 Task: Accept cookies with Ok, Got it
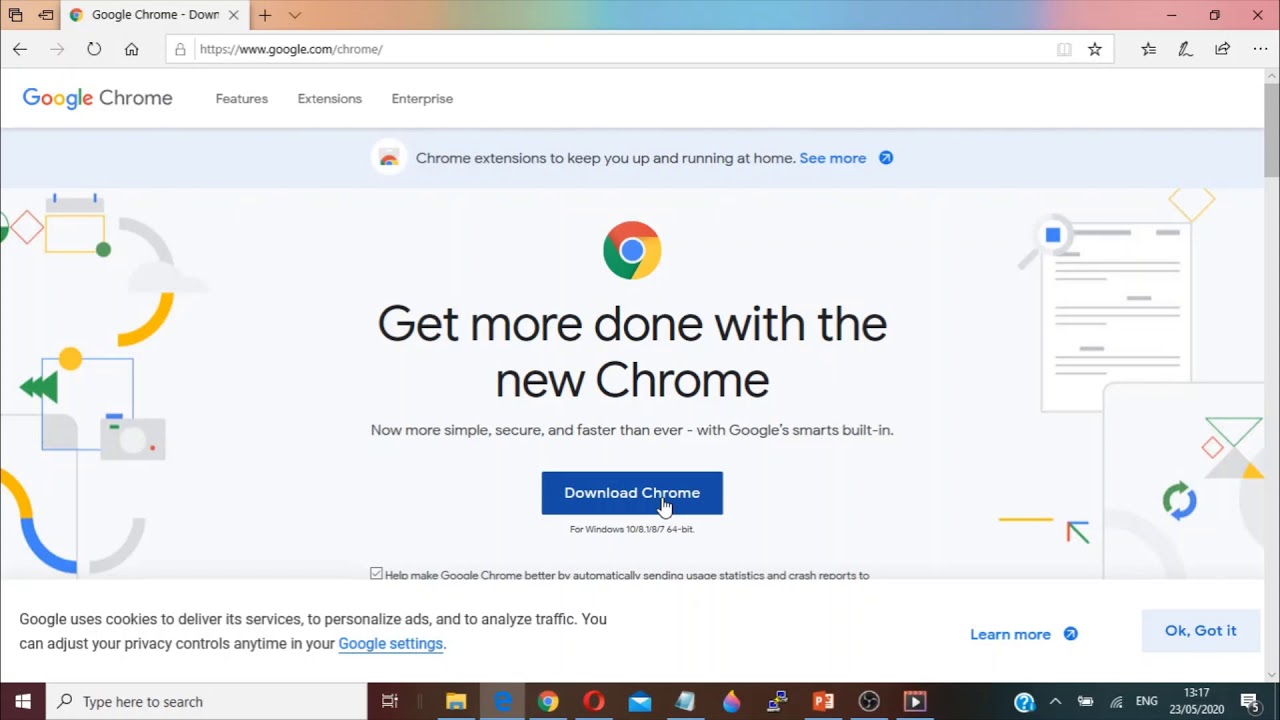(x=1201, y=631)
